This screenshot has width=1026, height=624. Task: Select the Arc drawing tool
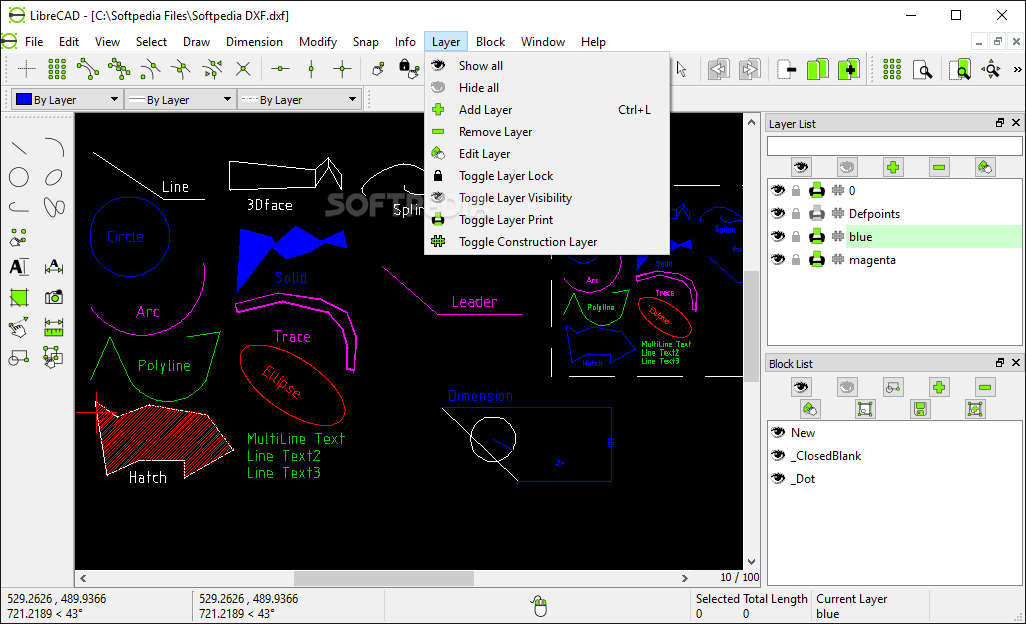pos(54,148)
